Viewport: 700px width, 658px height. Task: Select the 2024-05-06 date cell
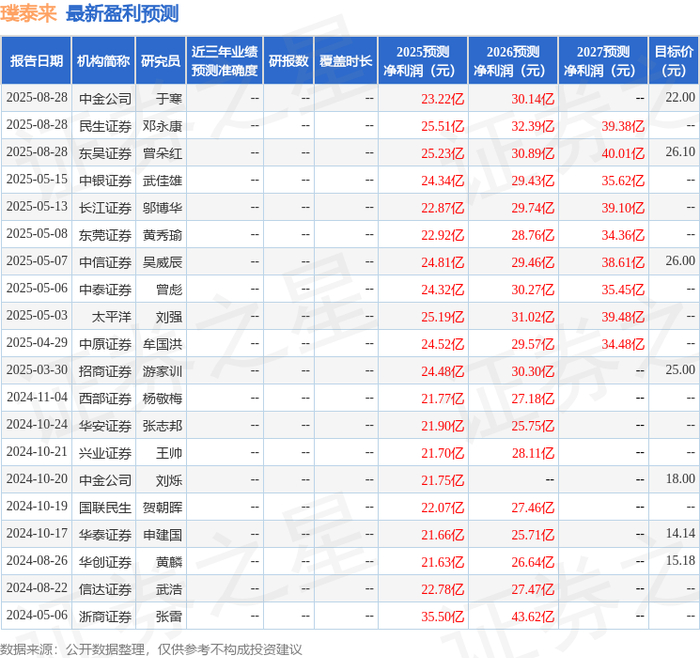click(37, 615)
